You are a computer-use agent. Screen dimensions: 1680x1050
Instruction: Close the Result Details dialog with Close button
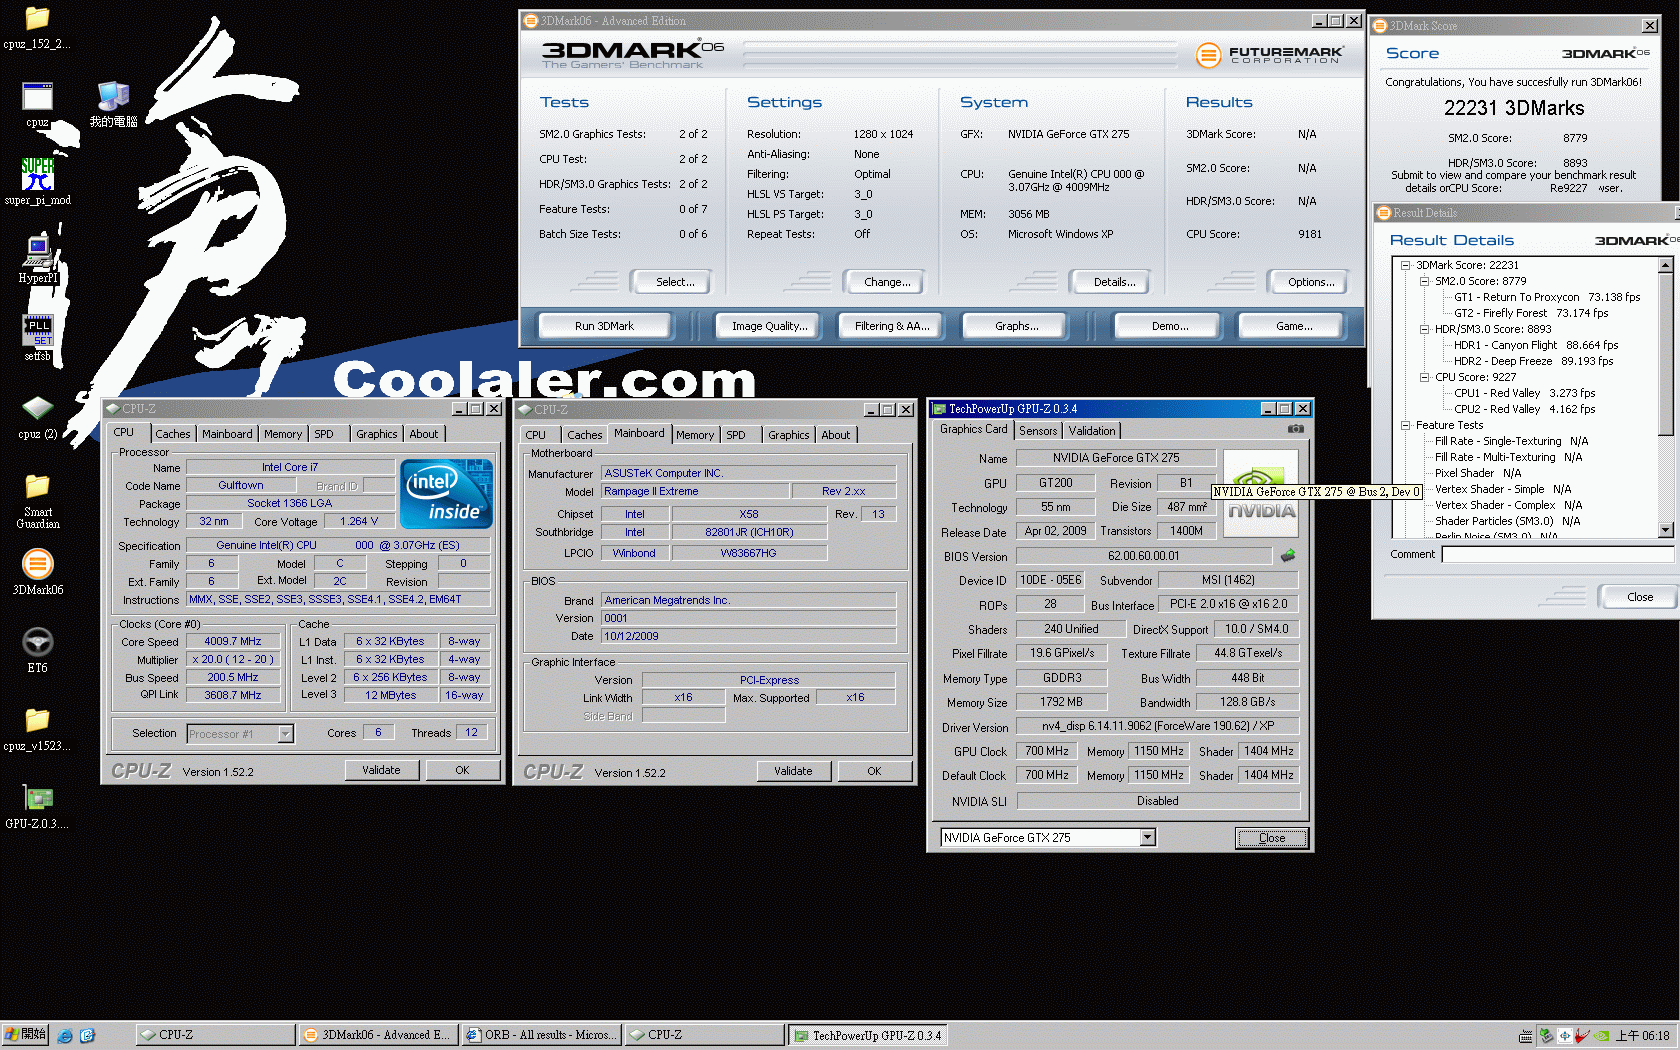(1640, 597)
